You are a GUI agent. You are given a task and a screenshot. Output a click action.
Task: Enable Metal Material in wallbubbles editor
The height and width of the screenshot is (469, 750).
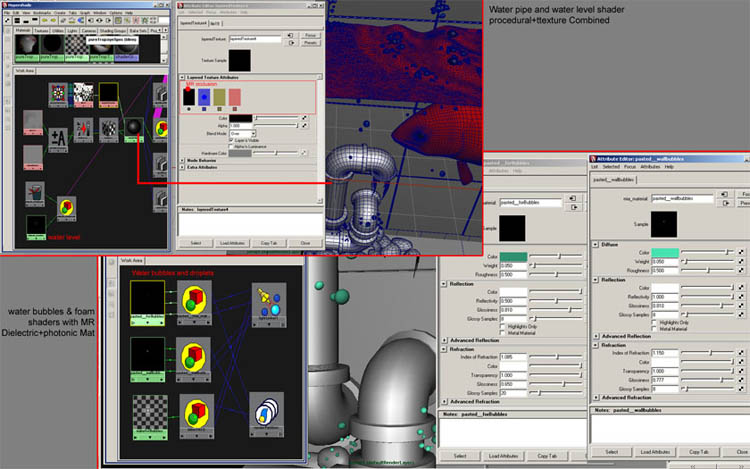654,329
